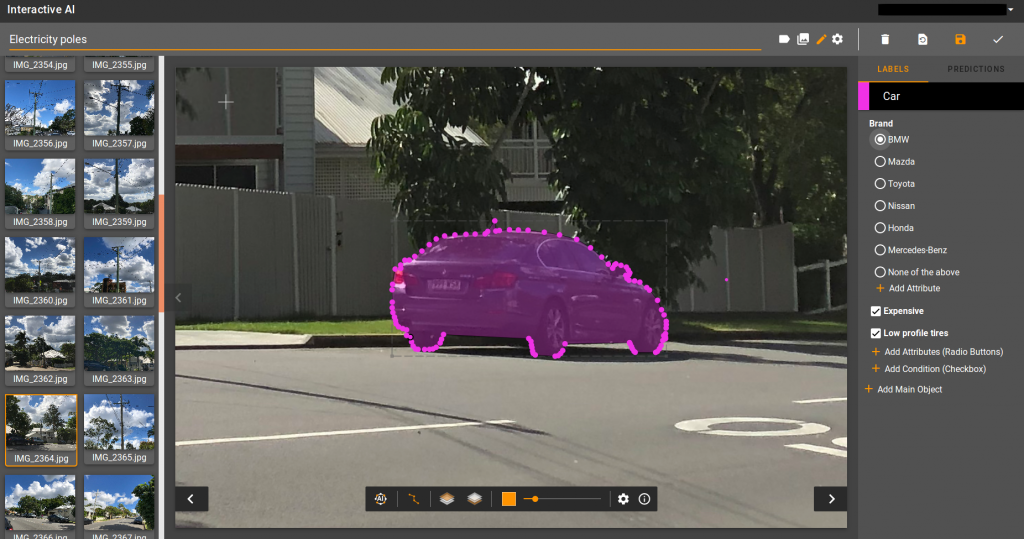The height and width of the screenshot is (539, 1024).
Task: Uncheck the Low profile tires checkbox
Action: pyautogui.click(x=876, y=333)
